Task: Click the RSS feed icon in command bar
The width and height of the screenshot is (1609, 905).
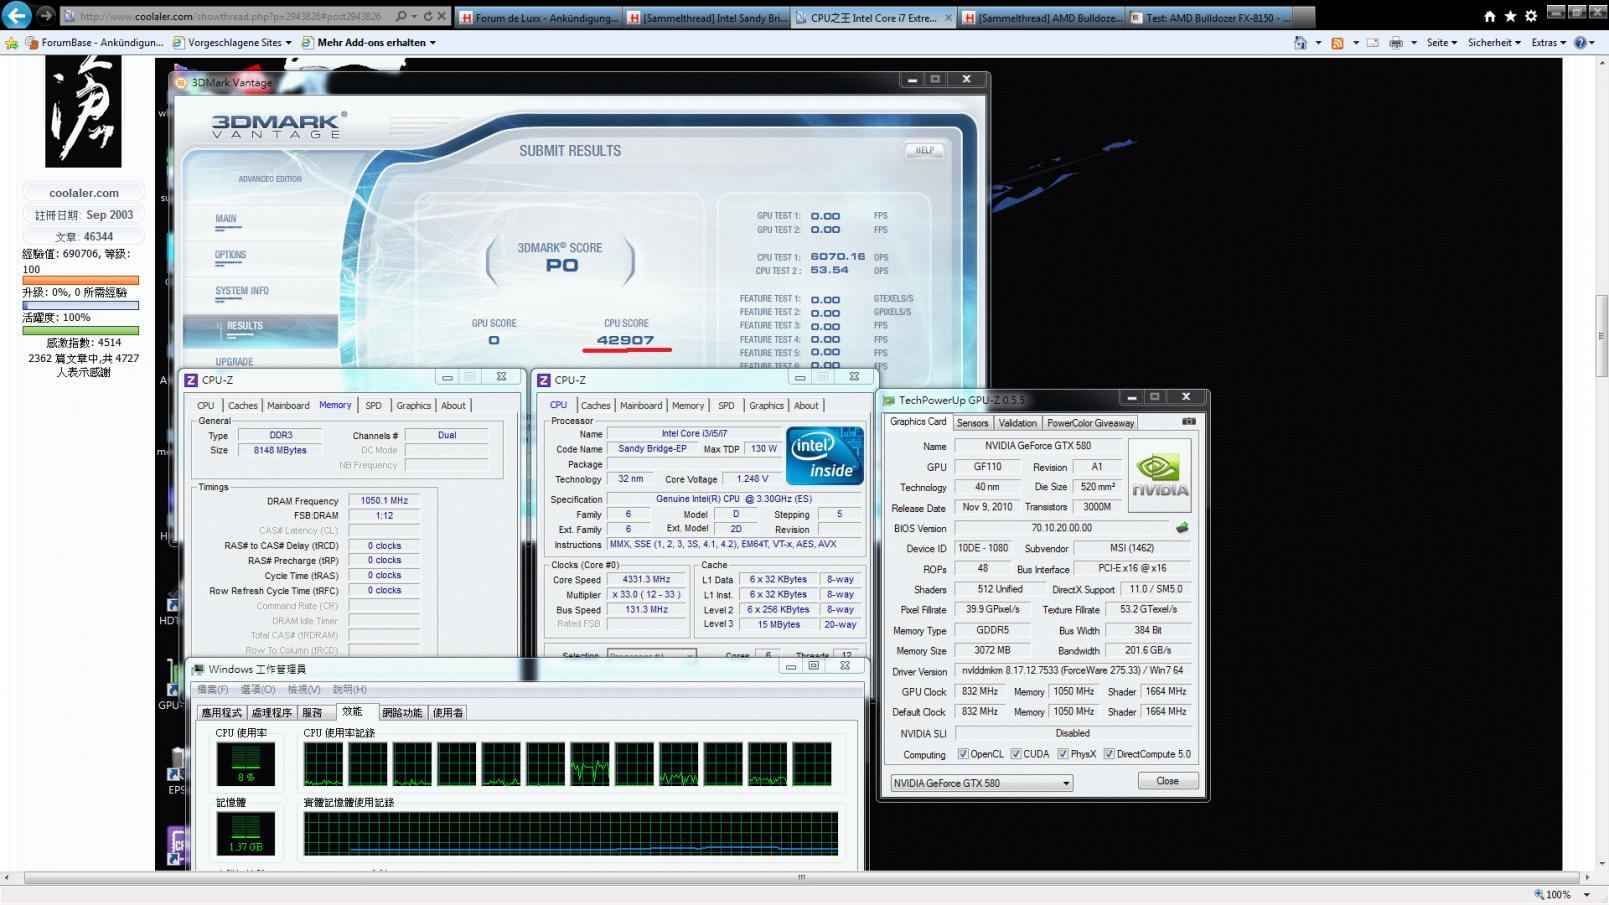Action: (1337, 43)
